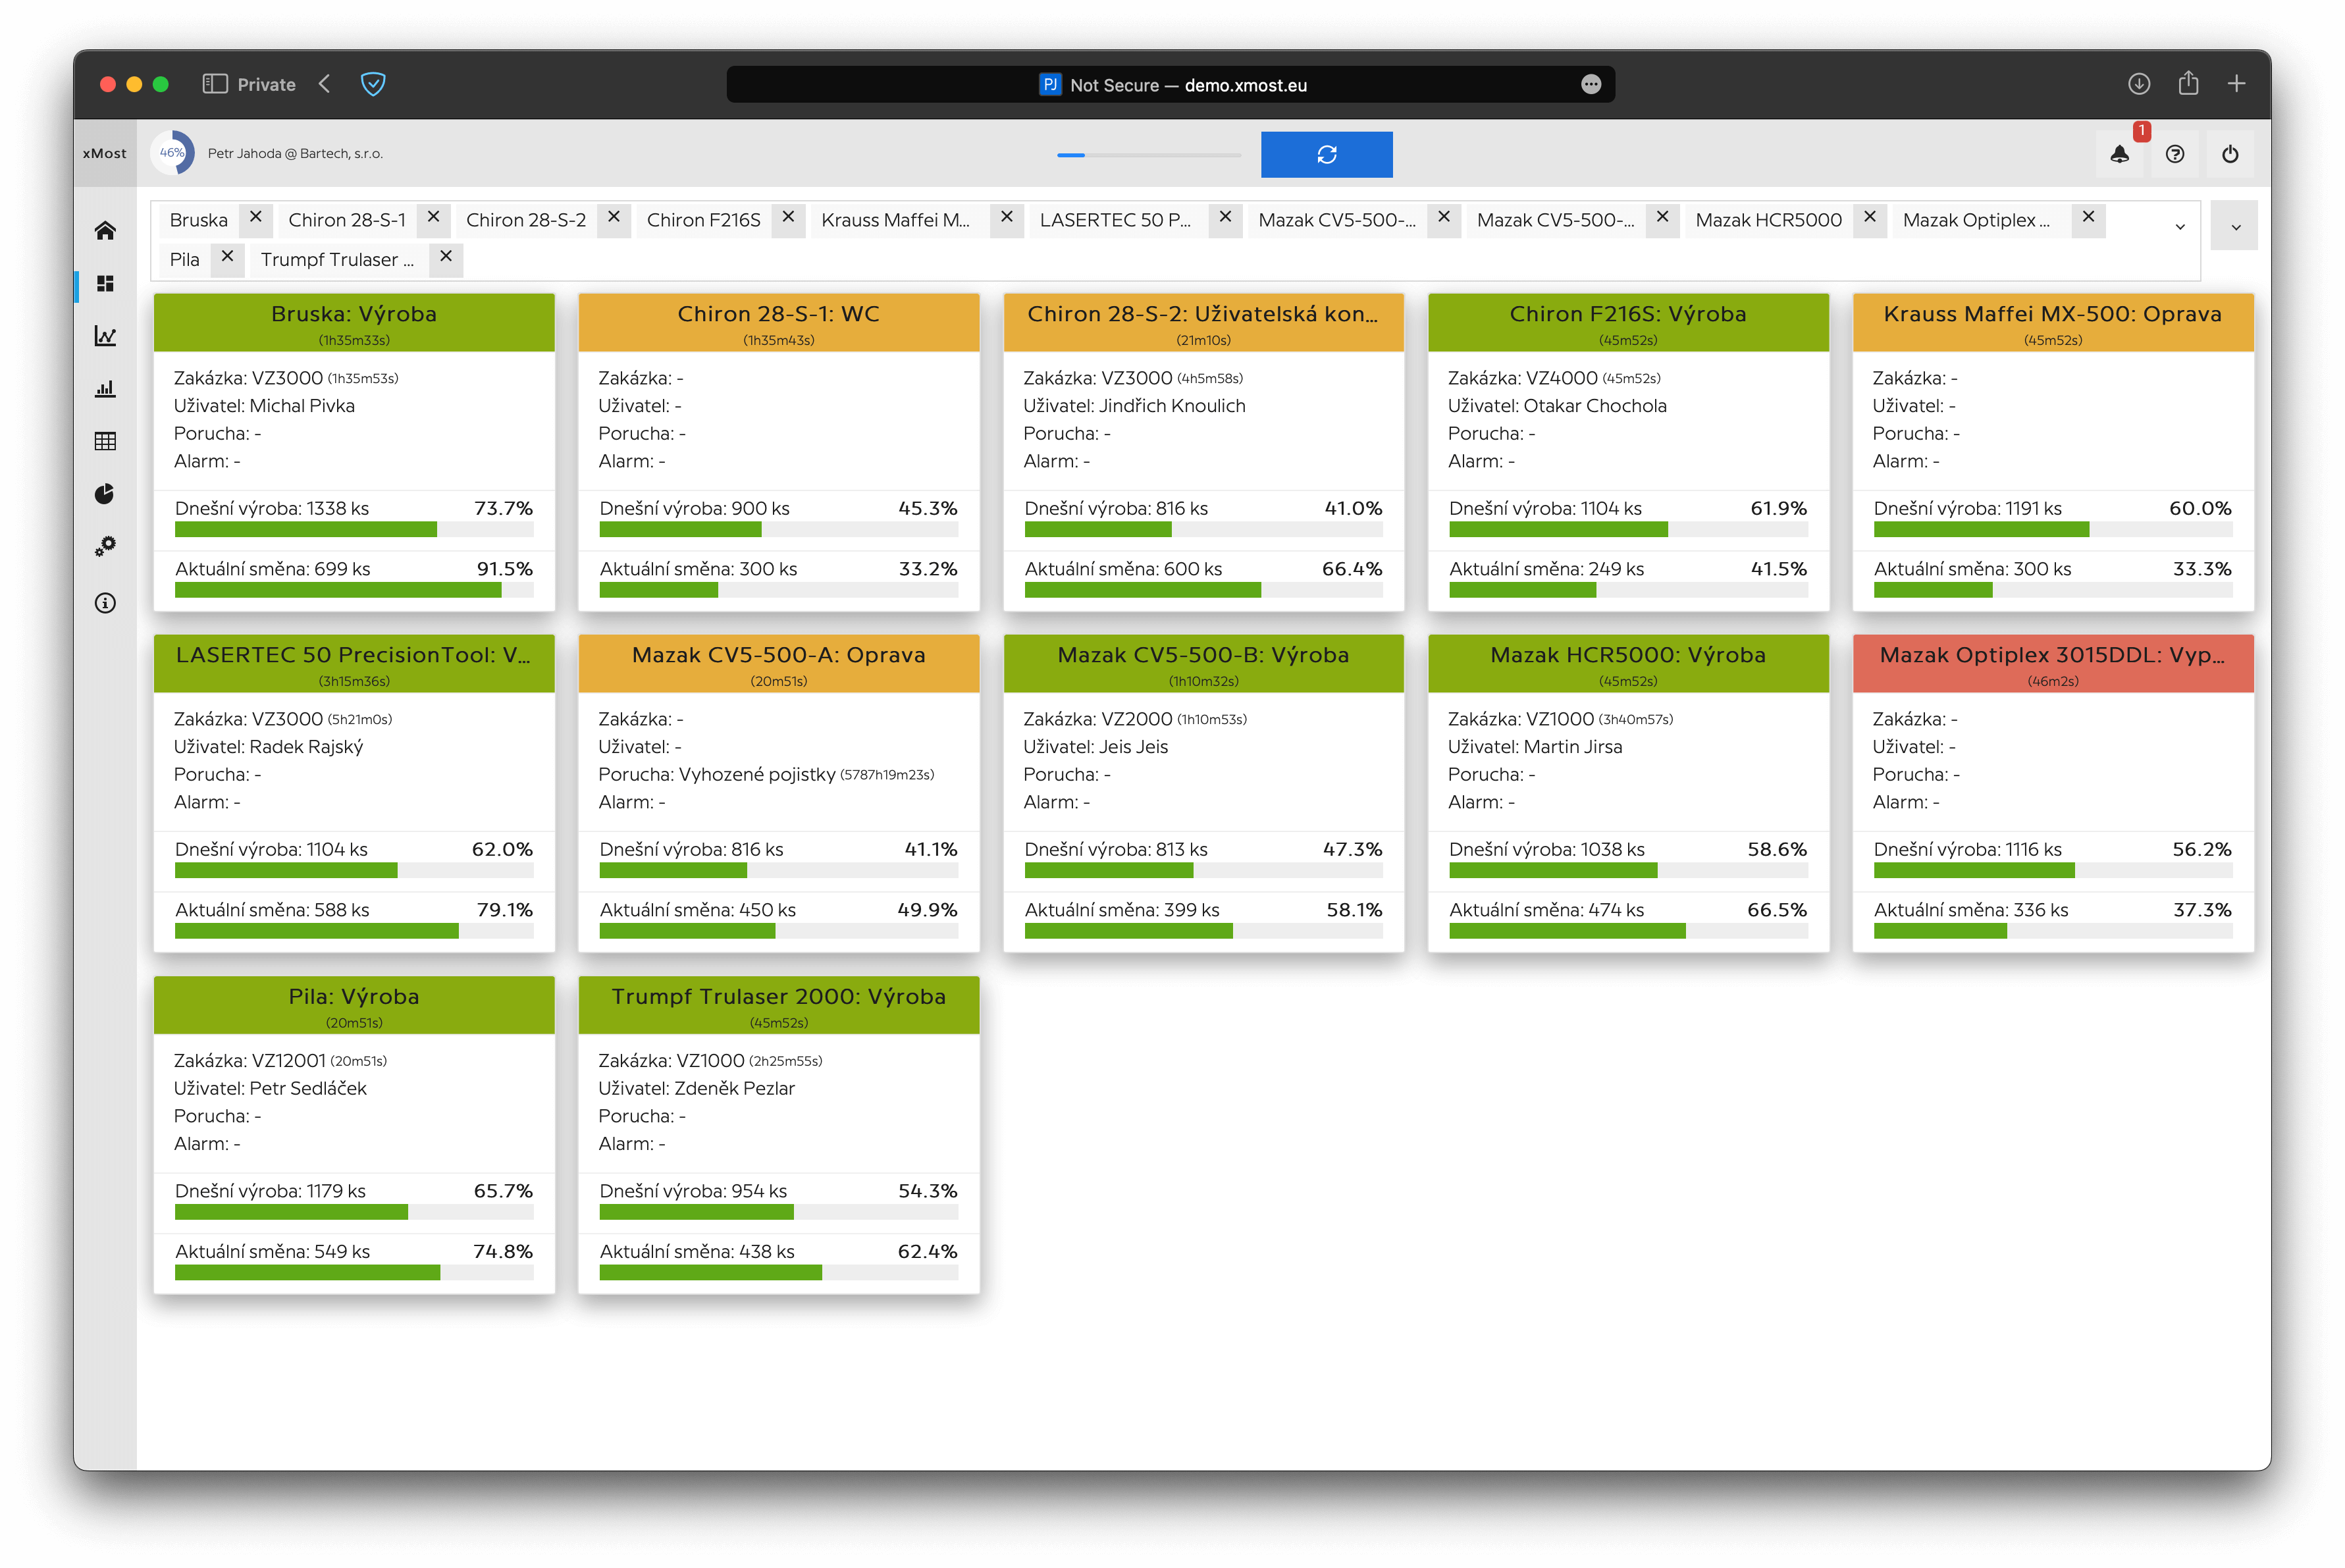Screen dimensions: 2345x1568
Task: Open the LASERTEC 50 PrecisionTool card header
Action: point(354,663)
